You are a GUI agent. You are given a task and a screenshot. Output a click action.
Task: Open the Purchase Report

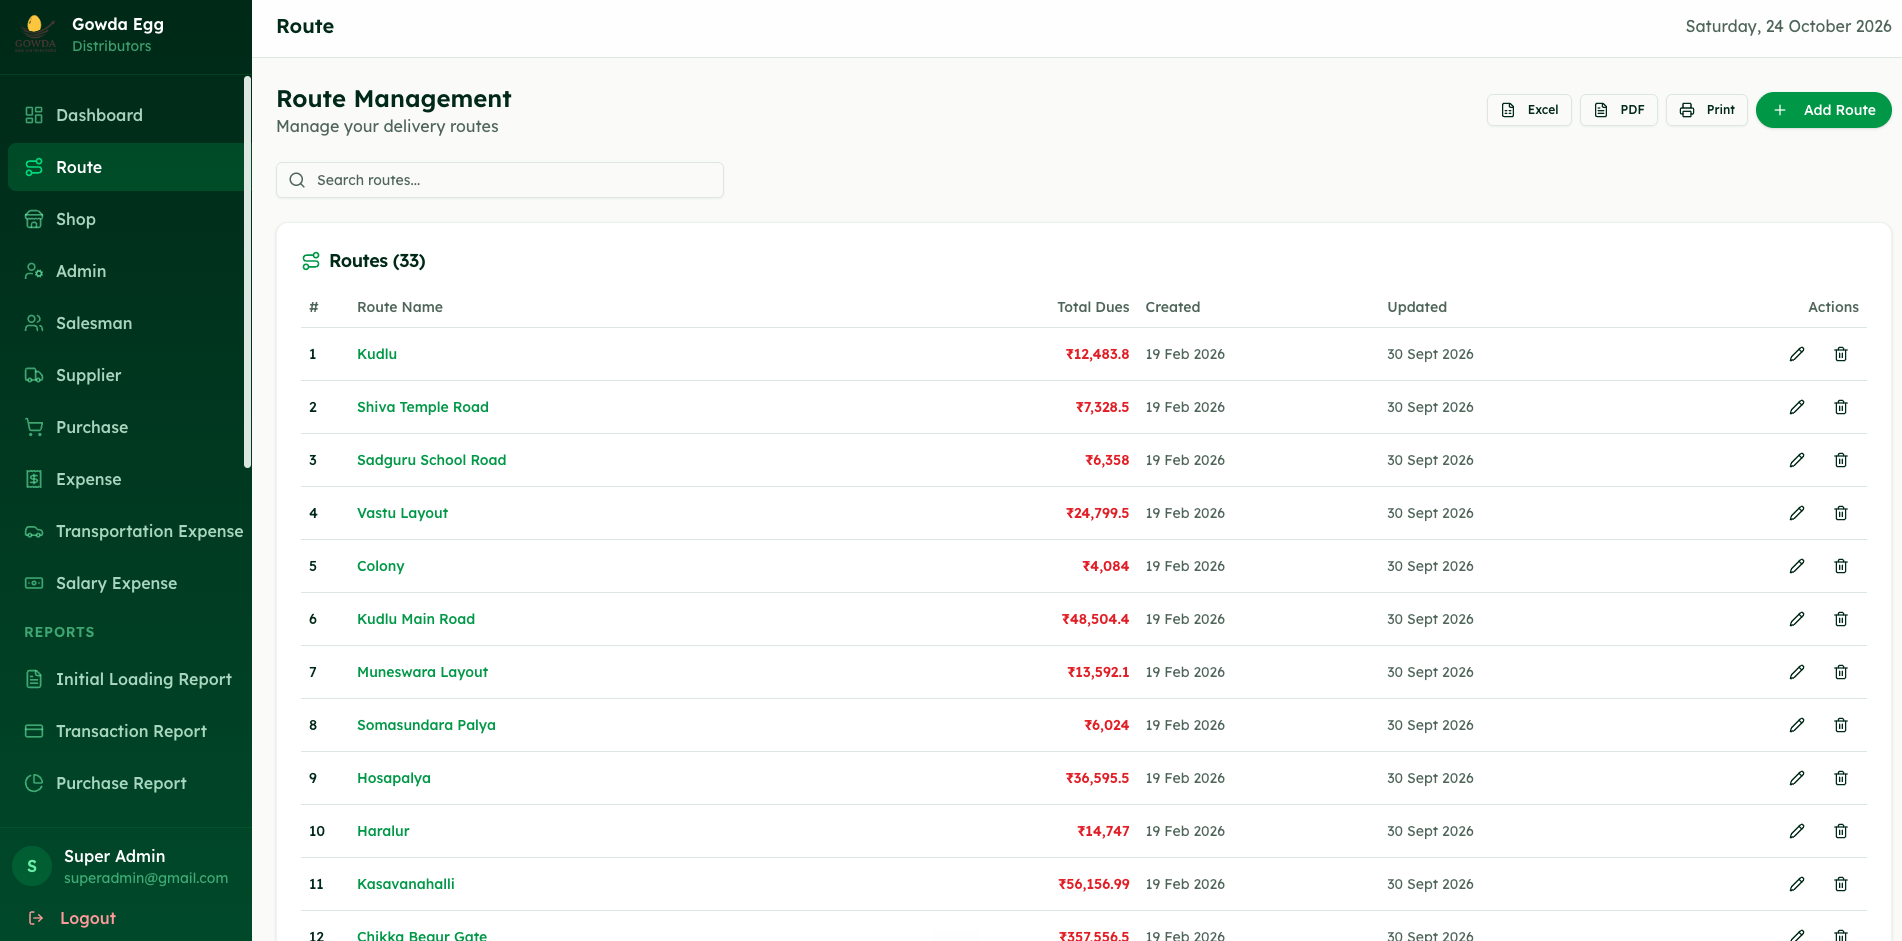click(126, 783)
